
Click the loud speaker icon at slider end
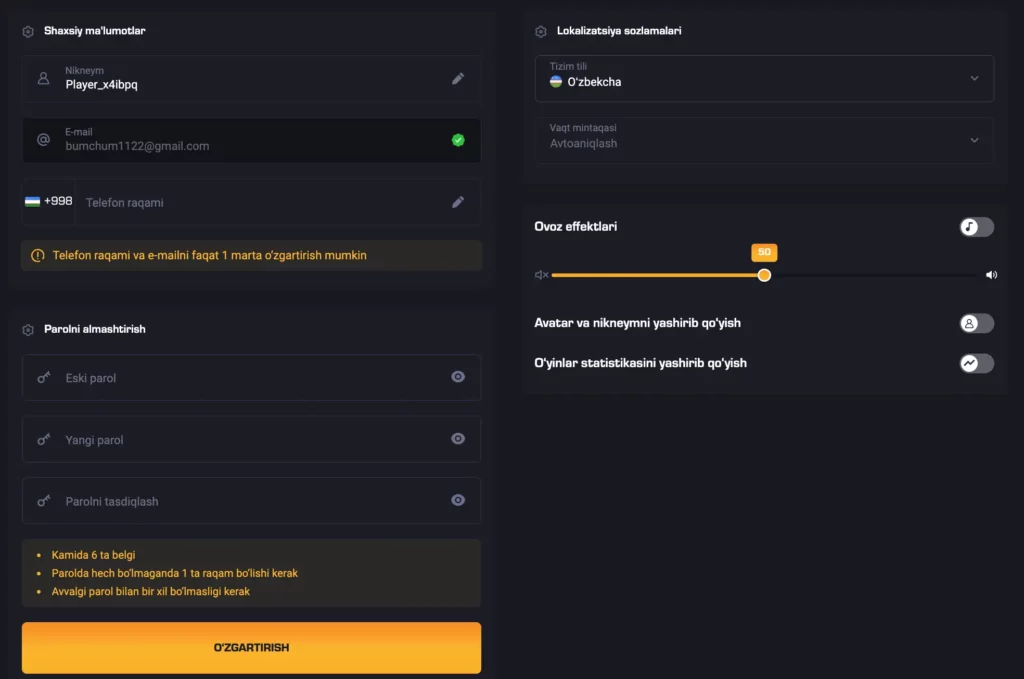pos(991,275)
